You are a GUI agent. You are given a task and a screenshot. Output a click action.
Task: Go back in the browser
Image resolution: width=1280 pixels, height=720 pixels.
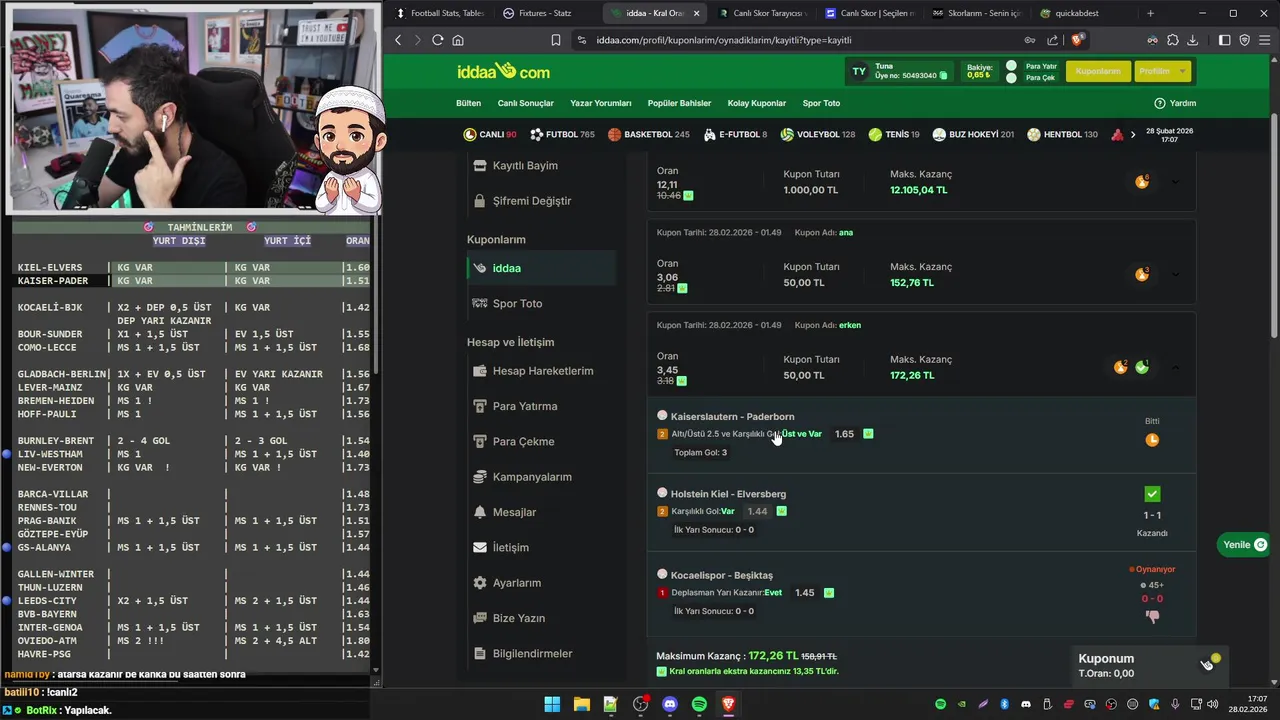(x=397, y=40)
